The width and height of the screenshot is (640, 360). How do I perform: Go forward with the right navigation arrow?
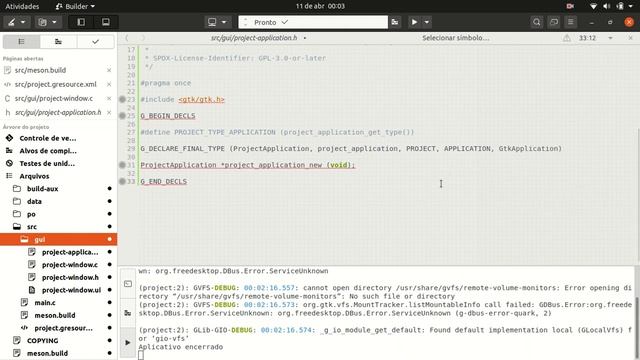(142, 38)
